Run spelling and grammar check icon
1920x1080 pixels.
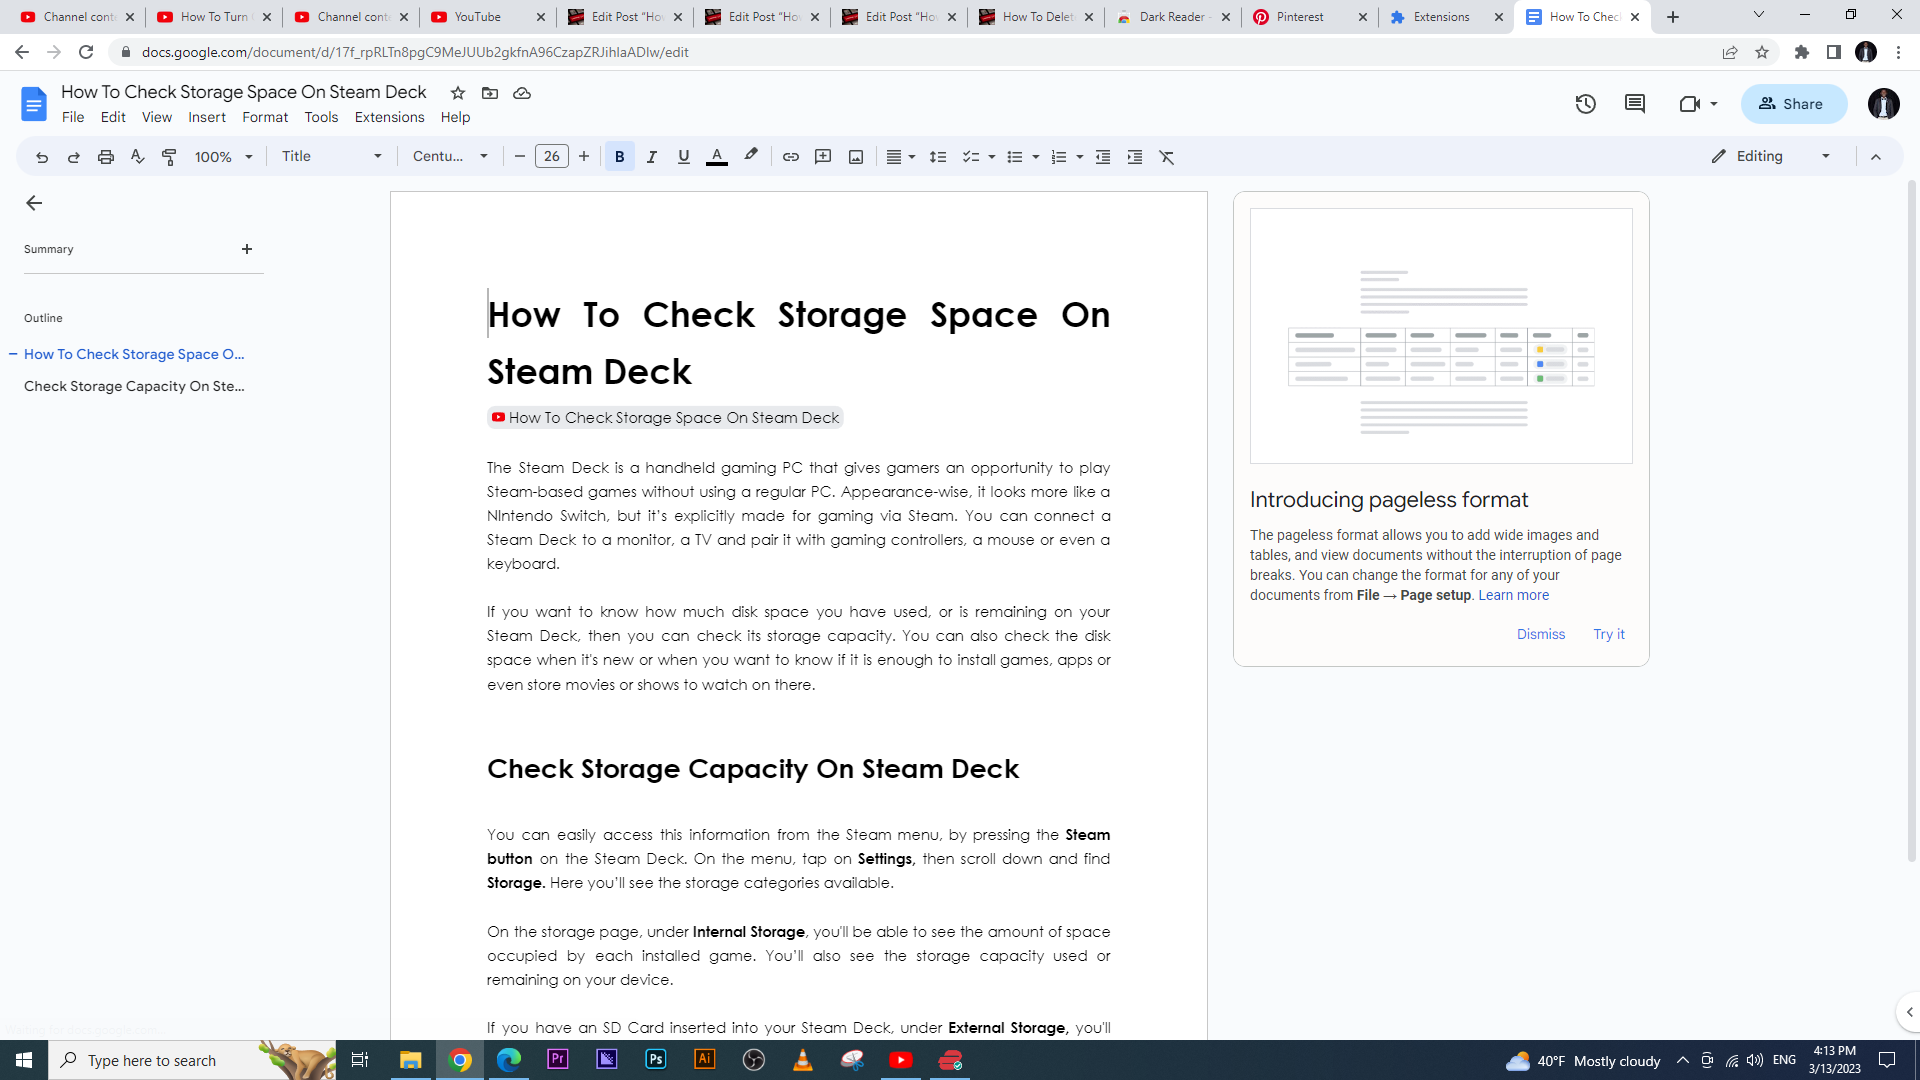[138, 157]
